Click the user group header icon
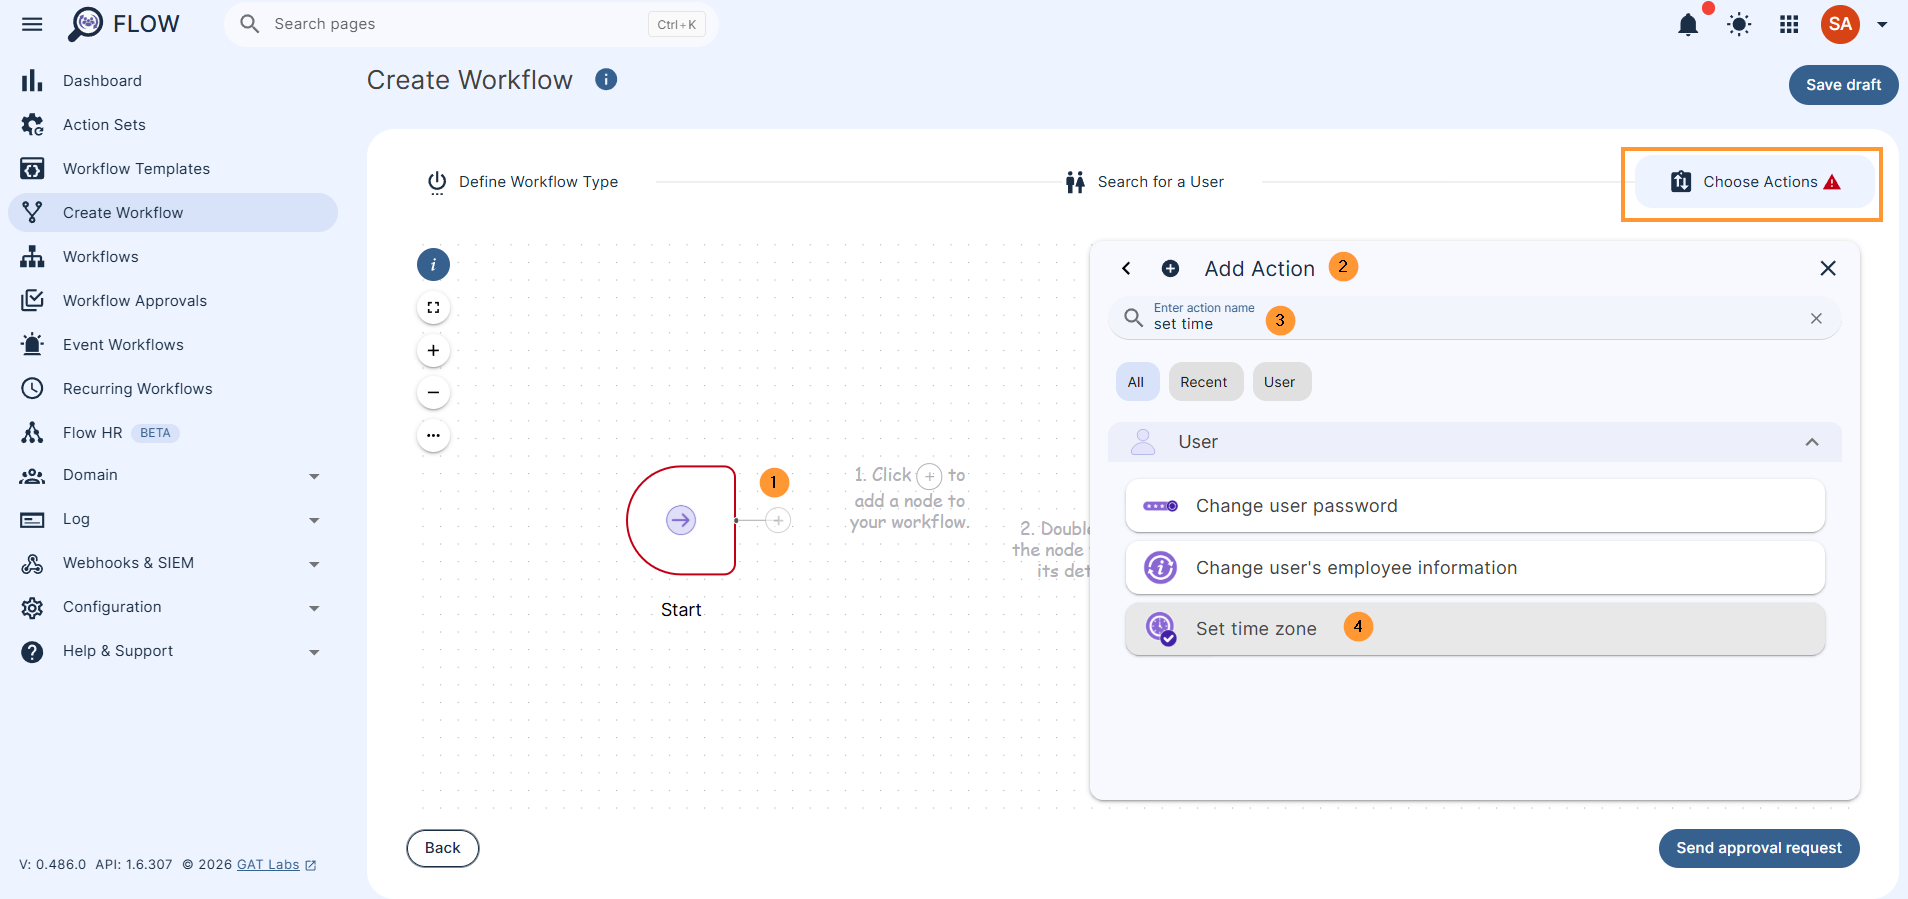Viewport: 1908px width, 899px height. [x=1143, y=442]
